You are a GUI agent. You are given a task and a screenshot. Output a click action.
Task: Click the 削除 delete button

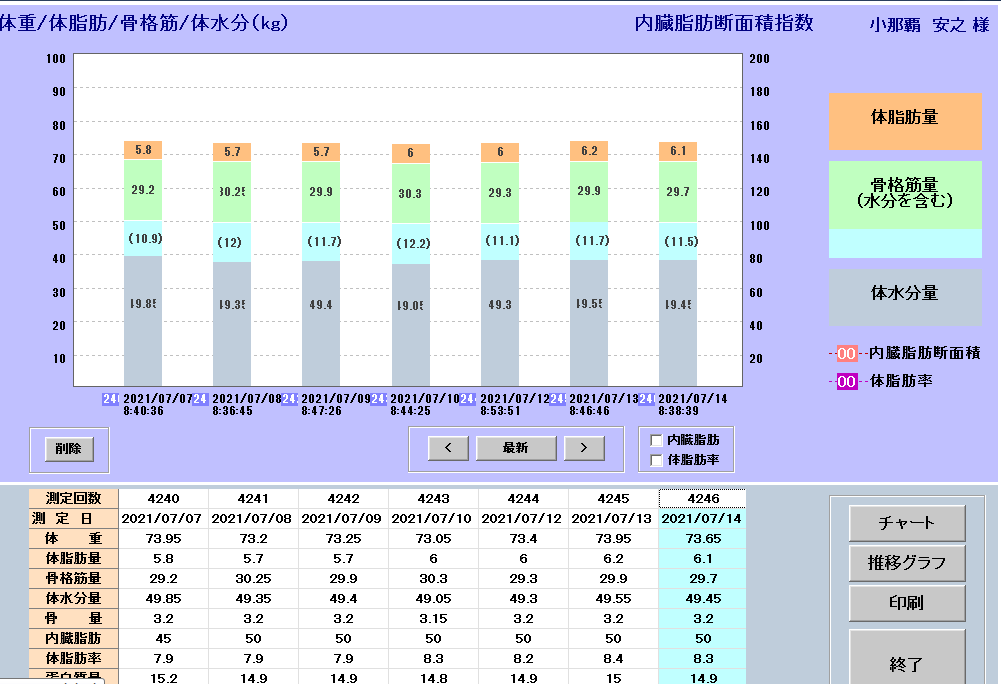[x=69, y=448]
